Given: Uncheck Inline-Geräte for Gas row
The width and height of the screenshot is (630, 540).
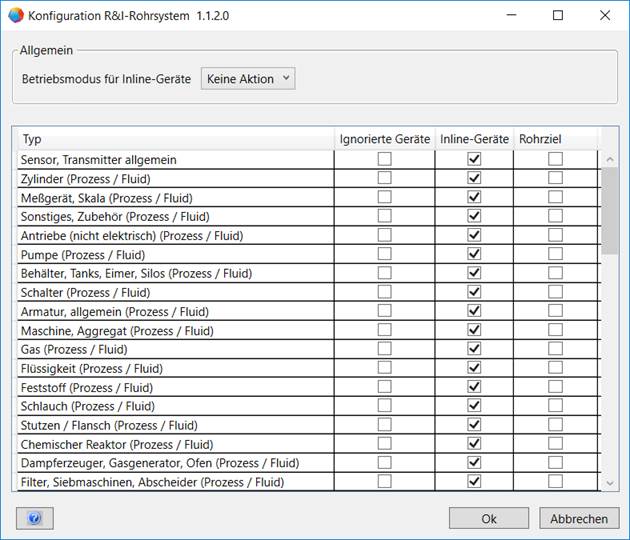Looking at the screenshot, I should click(474, 349).
